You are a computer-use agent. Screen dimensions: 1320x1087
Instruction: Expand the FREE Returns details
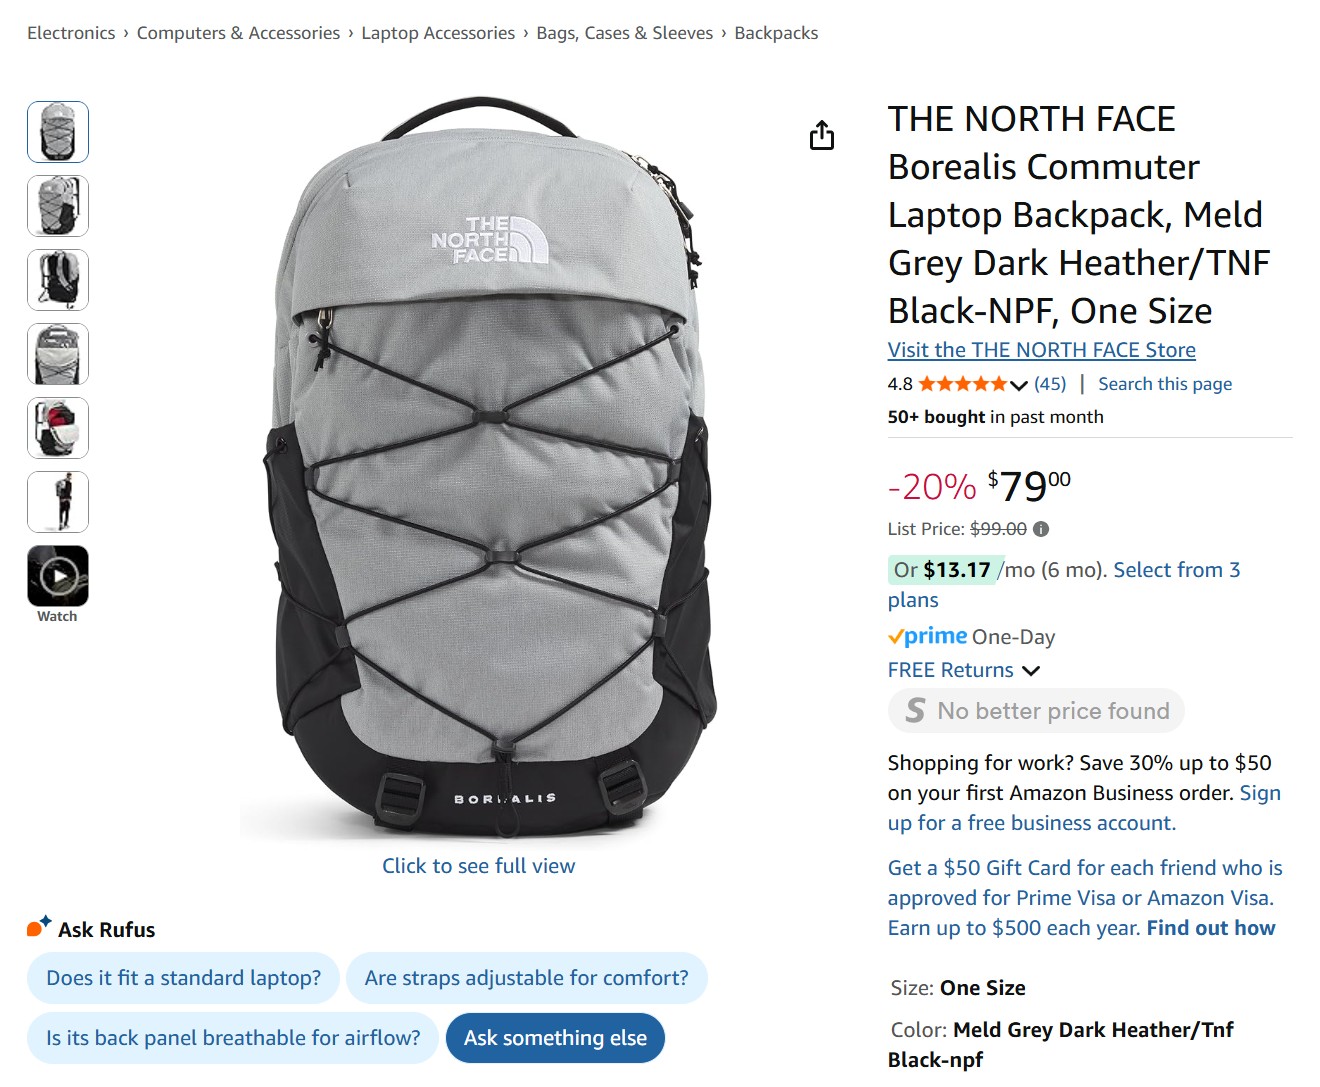point(1031,670)
